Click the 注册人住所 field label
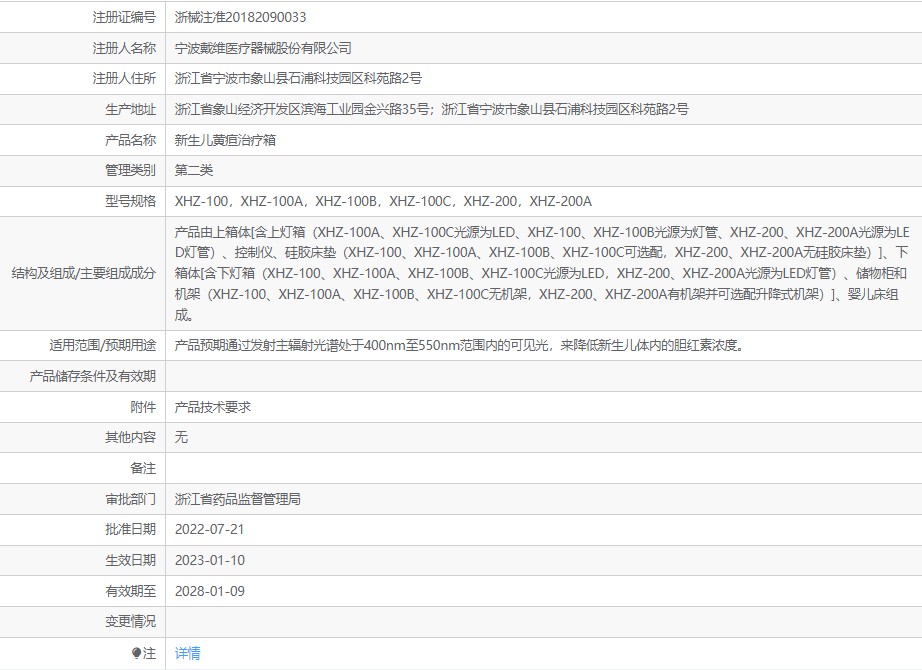Image resolution: width=922 pixels, height=670 pixels. coord(124,78)
